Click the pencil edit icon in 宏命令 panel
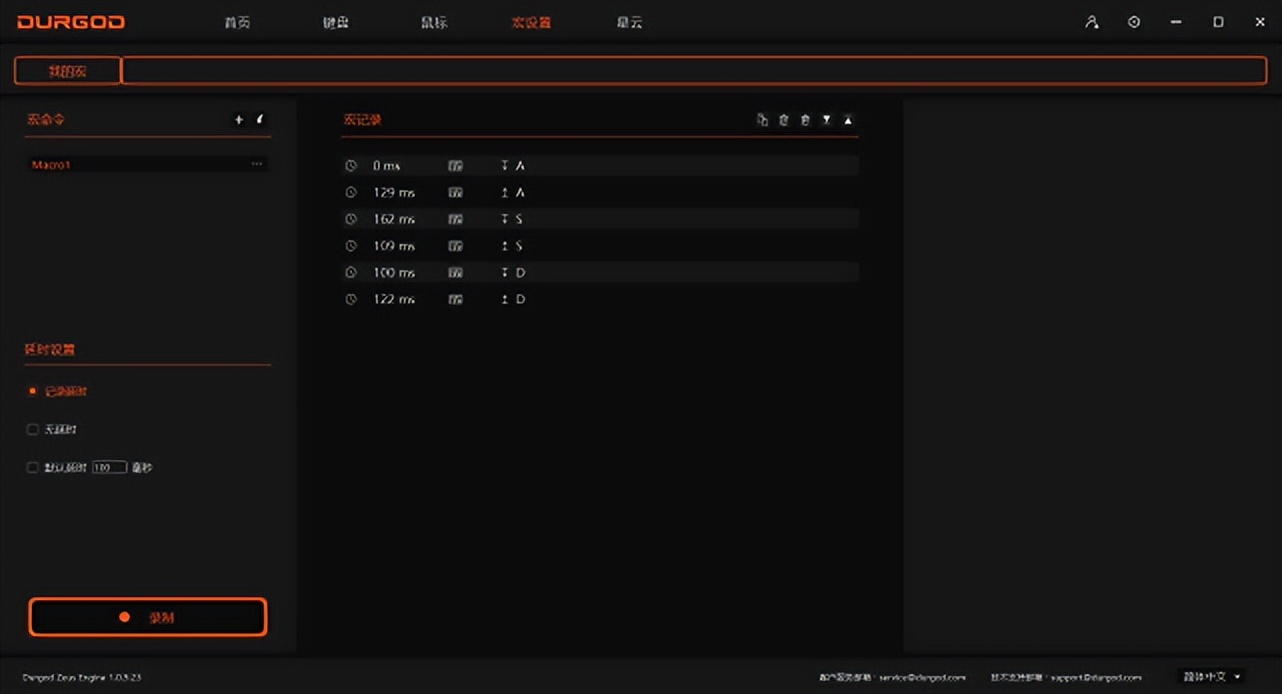Viewport: 1282px width, 694px height. click(x=260, y=119)
